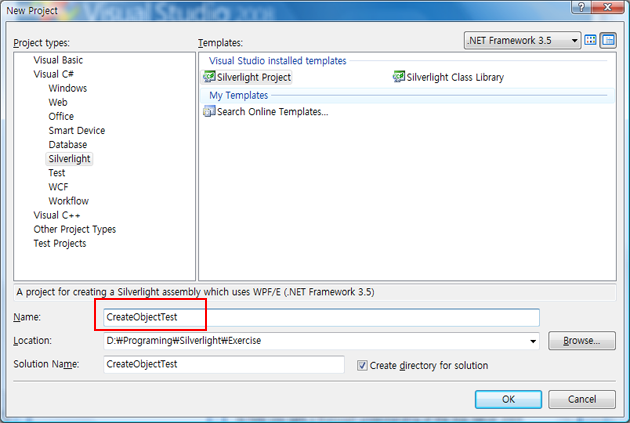Choose the WCF project type
This screenshot has width=630, height=423.
[x=58, y=187]
